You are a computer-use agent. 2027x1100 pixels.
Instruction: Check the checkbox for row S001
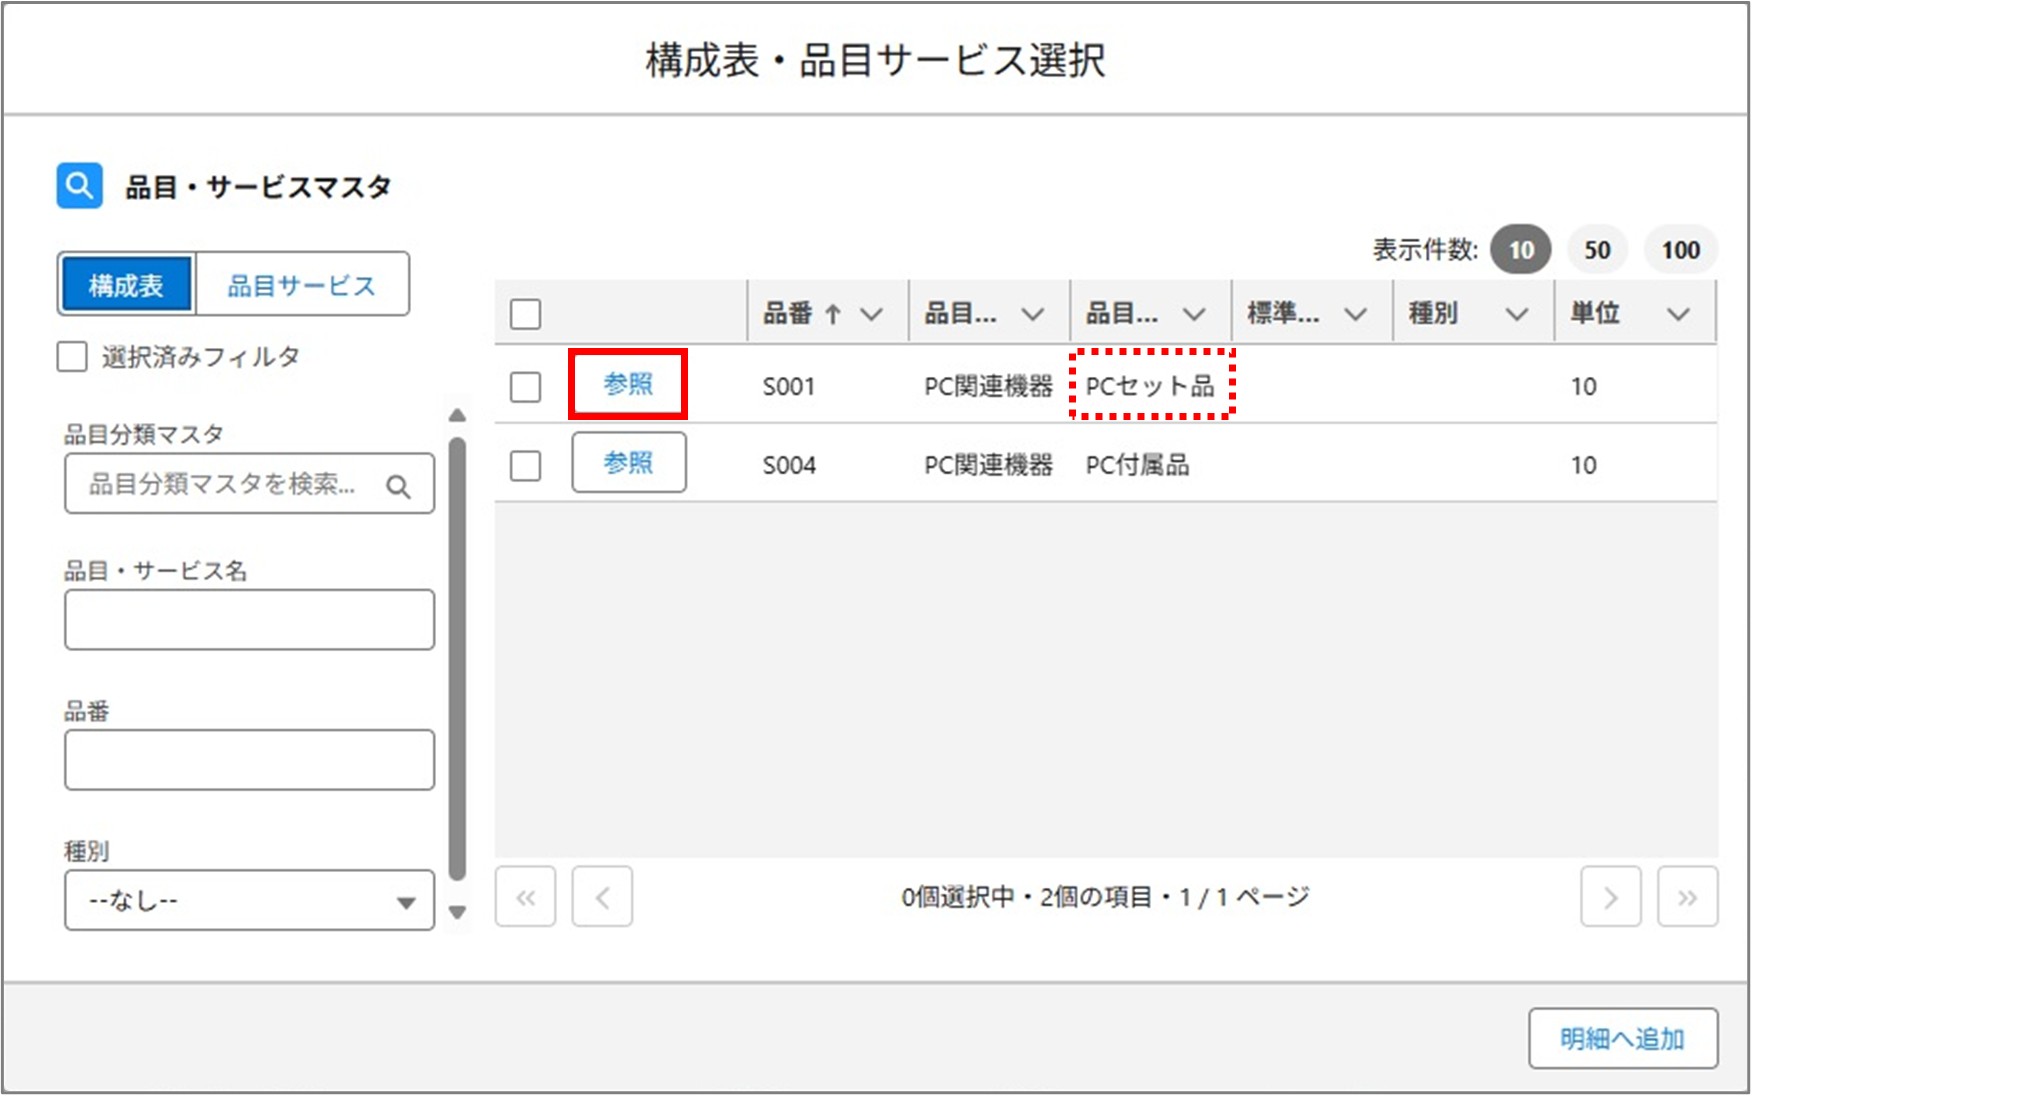[x=524, y=386]
